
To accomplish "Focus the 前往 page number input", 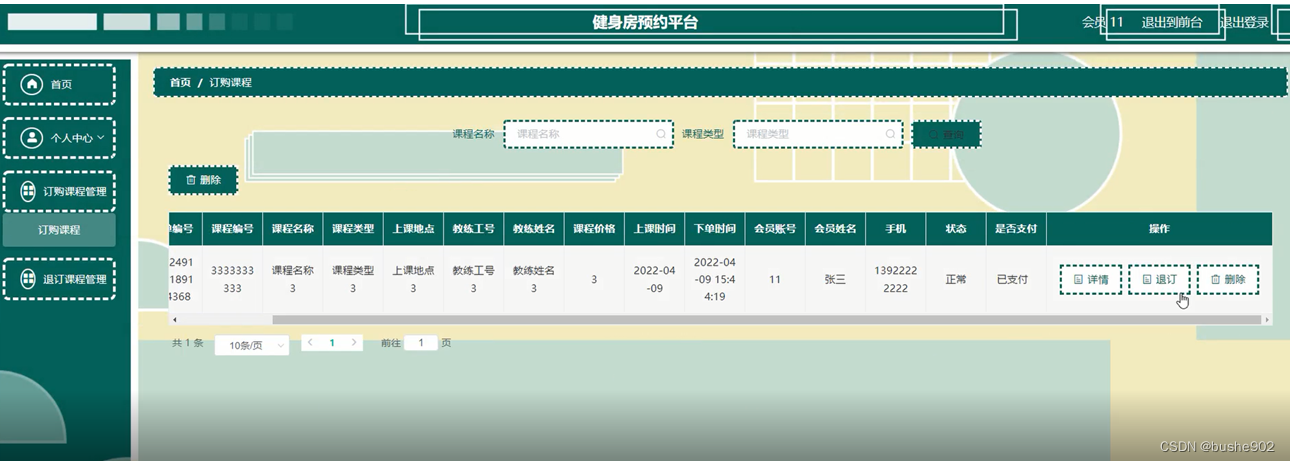I will pos(421,342).
